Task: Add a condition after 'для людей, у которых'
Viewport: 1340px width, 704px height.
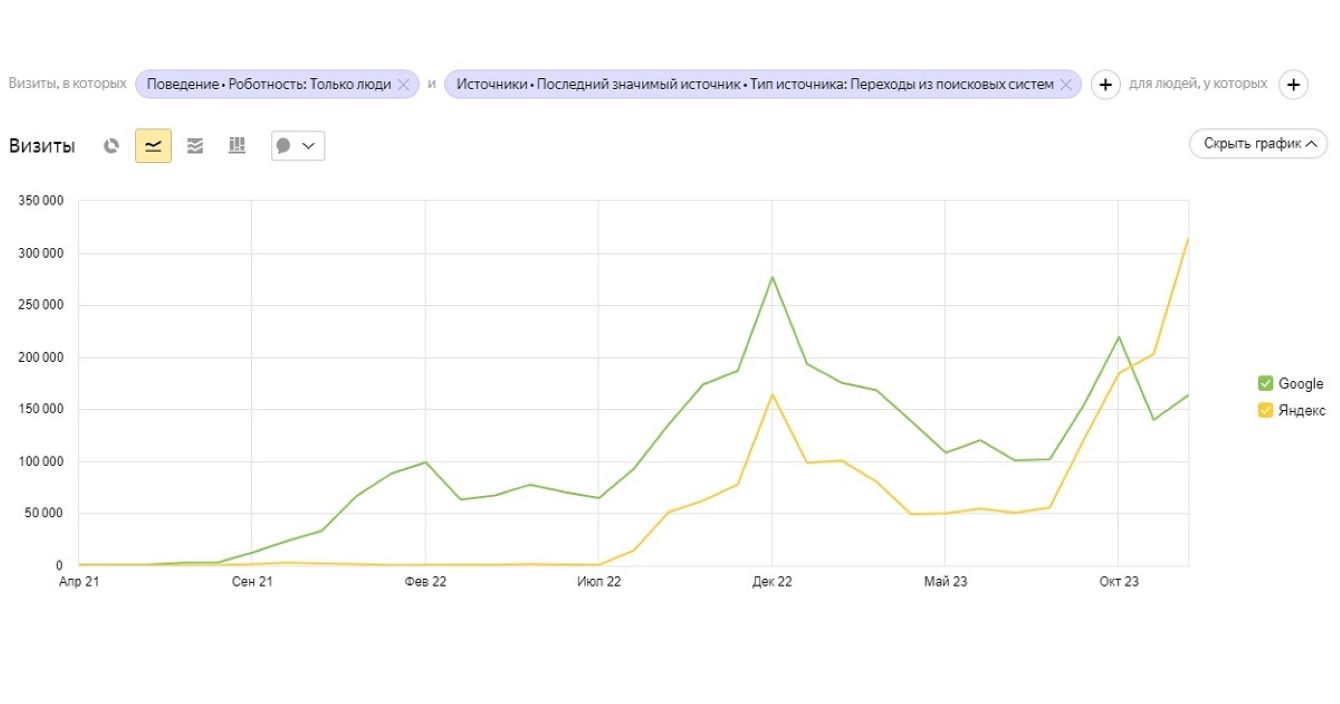Action: 1293,85
